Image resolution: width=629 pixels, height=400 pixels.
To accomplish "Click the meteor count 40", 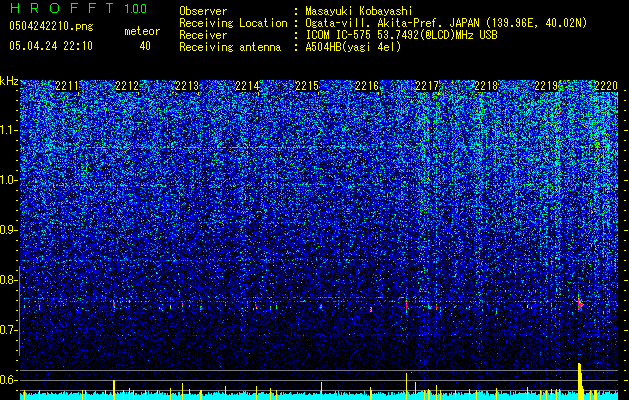I will pos(145,46).
